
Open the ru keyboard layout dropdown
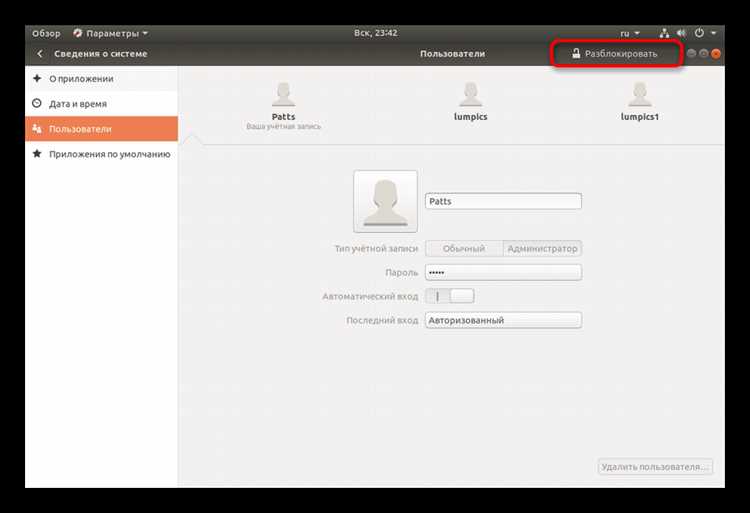tap(629, 33)
